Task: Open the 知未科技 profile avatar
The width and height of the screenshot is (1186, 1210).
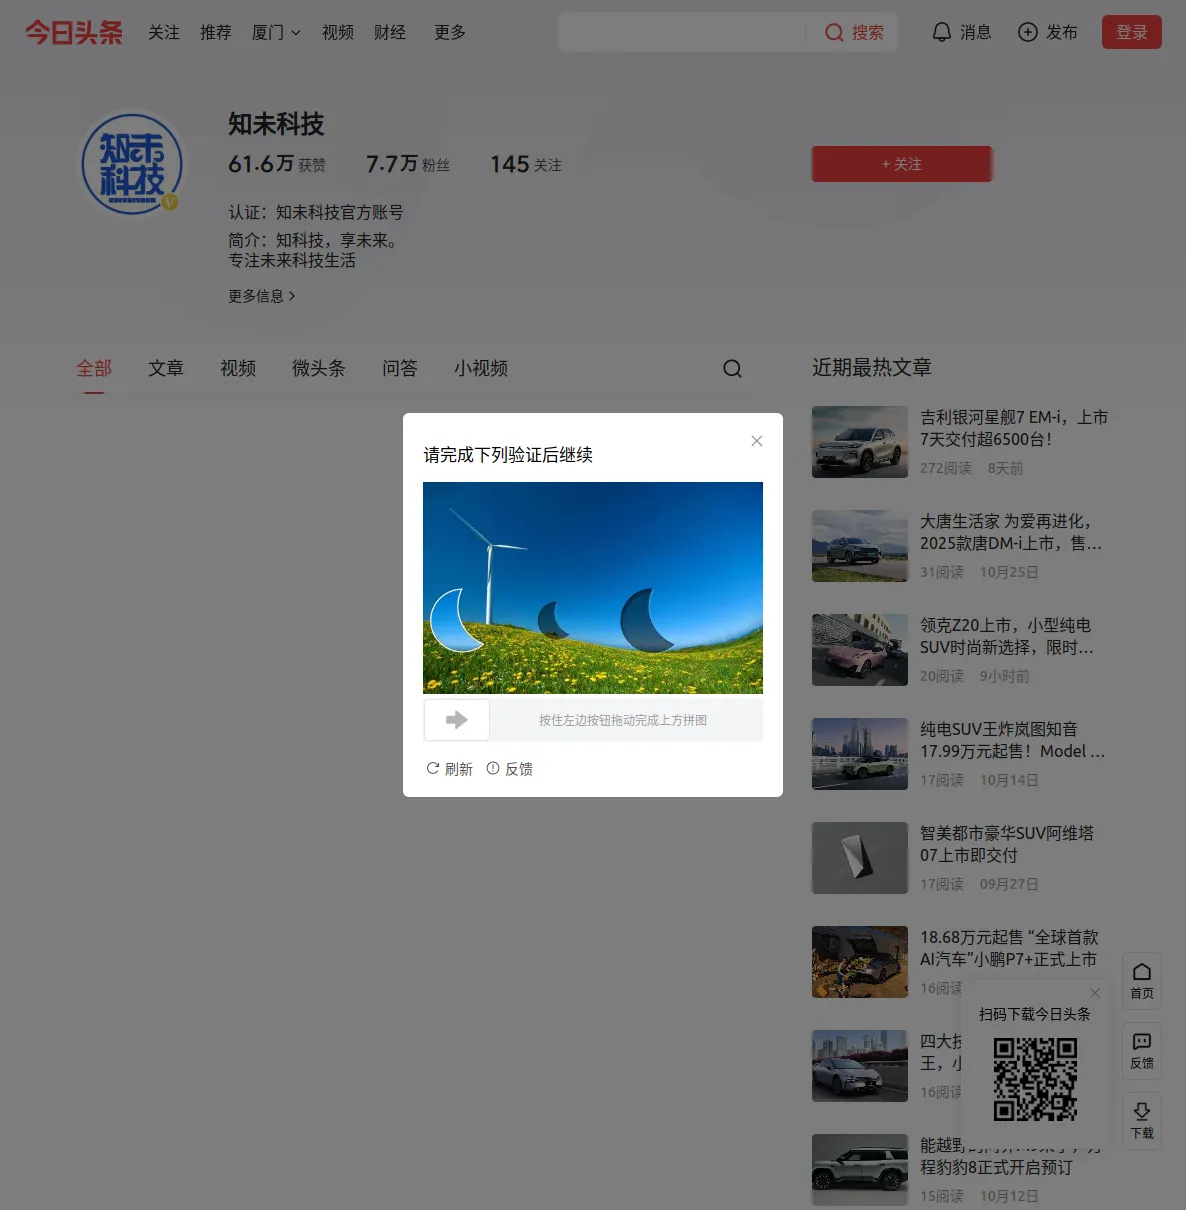Action: coord(132,164)
